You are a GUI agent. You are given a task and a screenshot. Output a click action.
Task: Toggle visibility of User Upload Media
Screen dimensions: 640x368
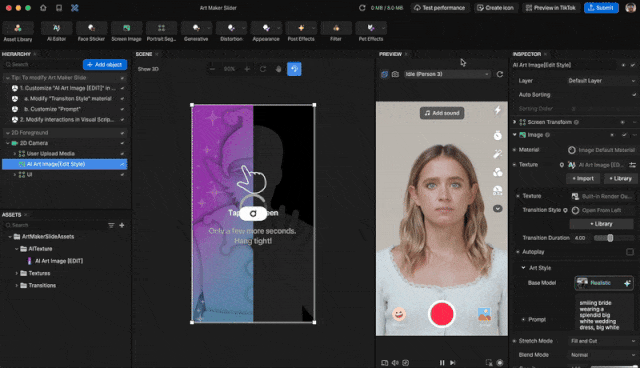click(x=122, y=154)
